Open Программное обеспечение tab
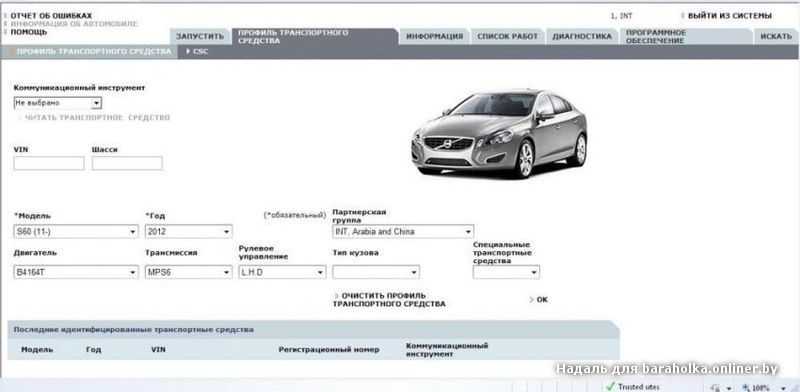800x392 pixels. coord(684,37)
